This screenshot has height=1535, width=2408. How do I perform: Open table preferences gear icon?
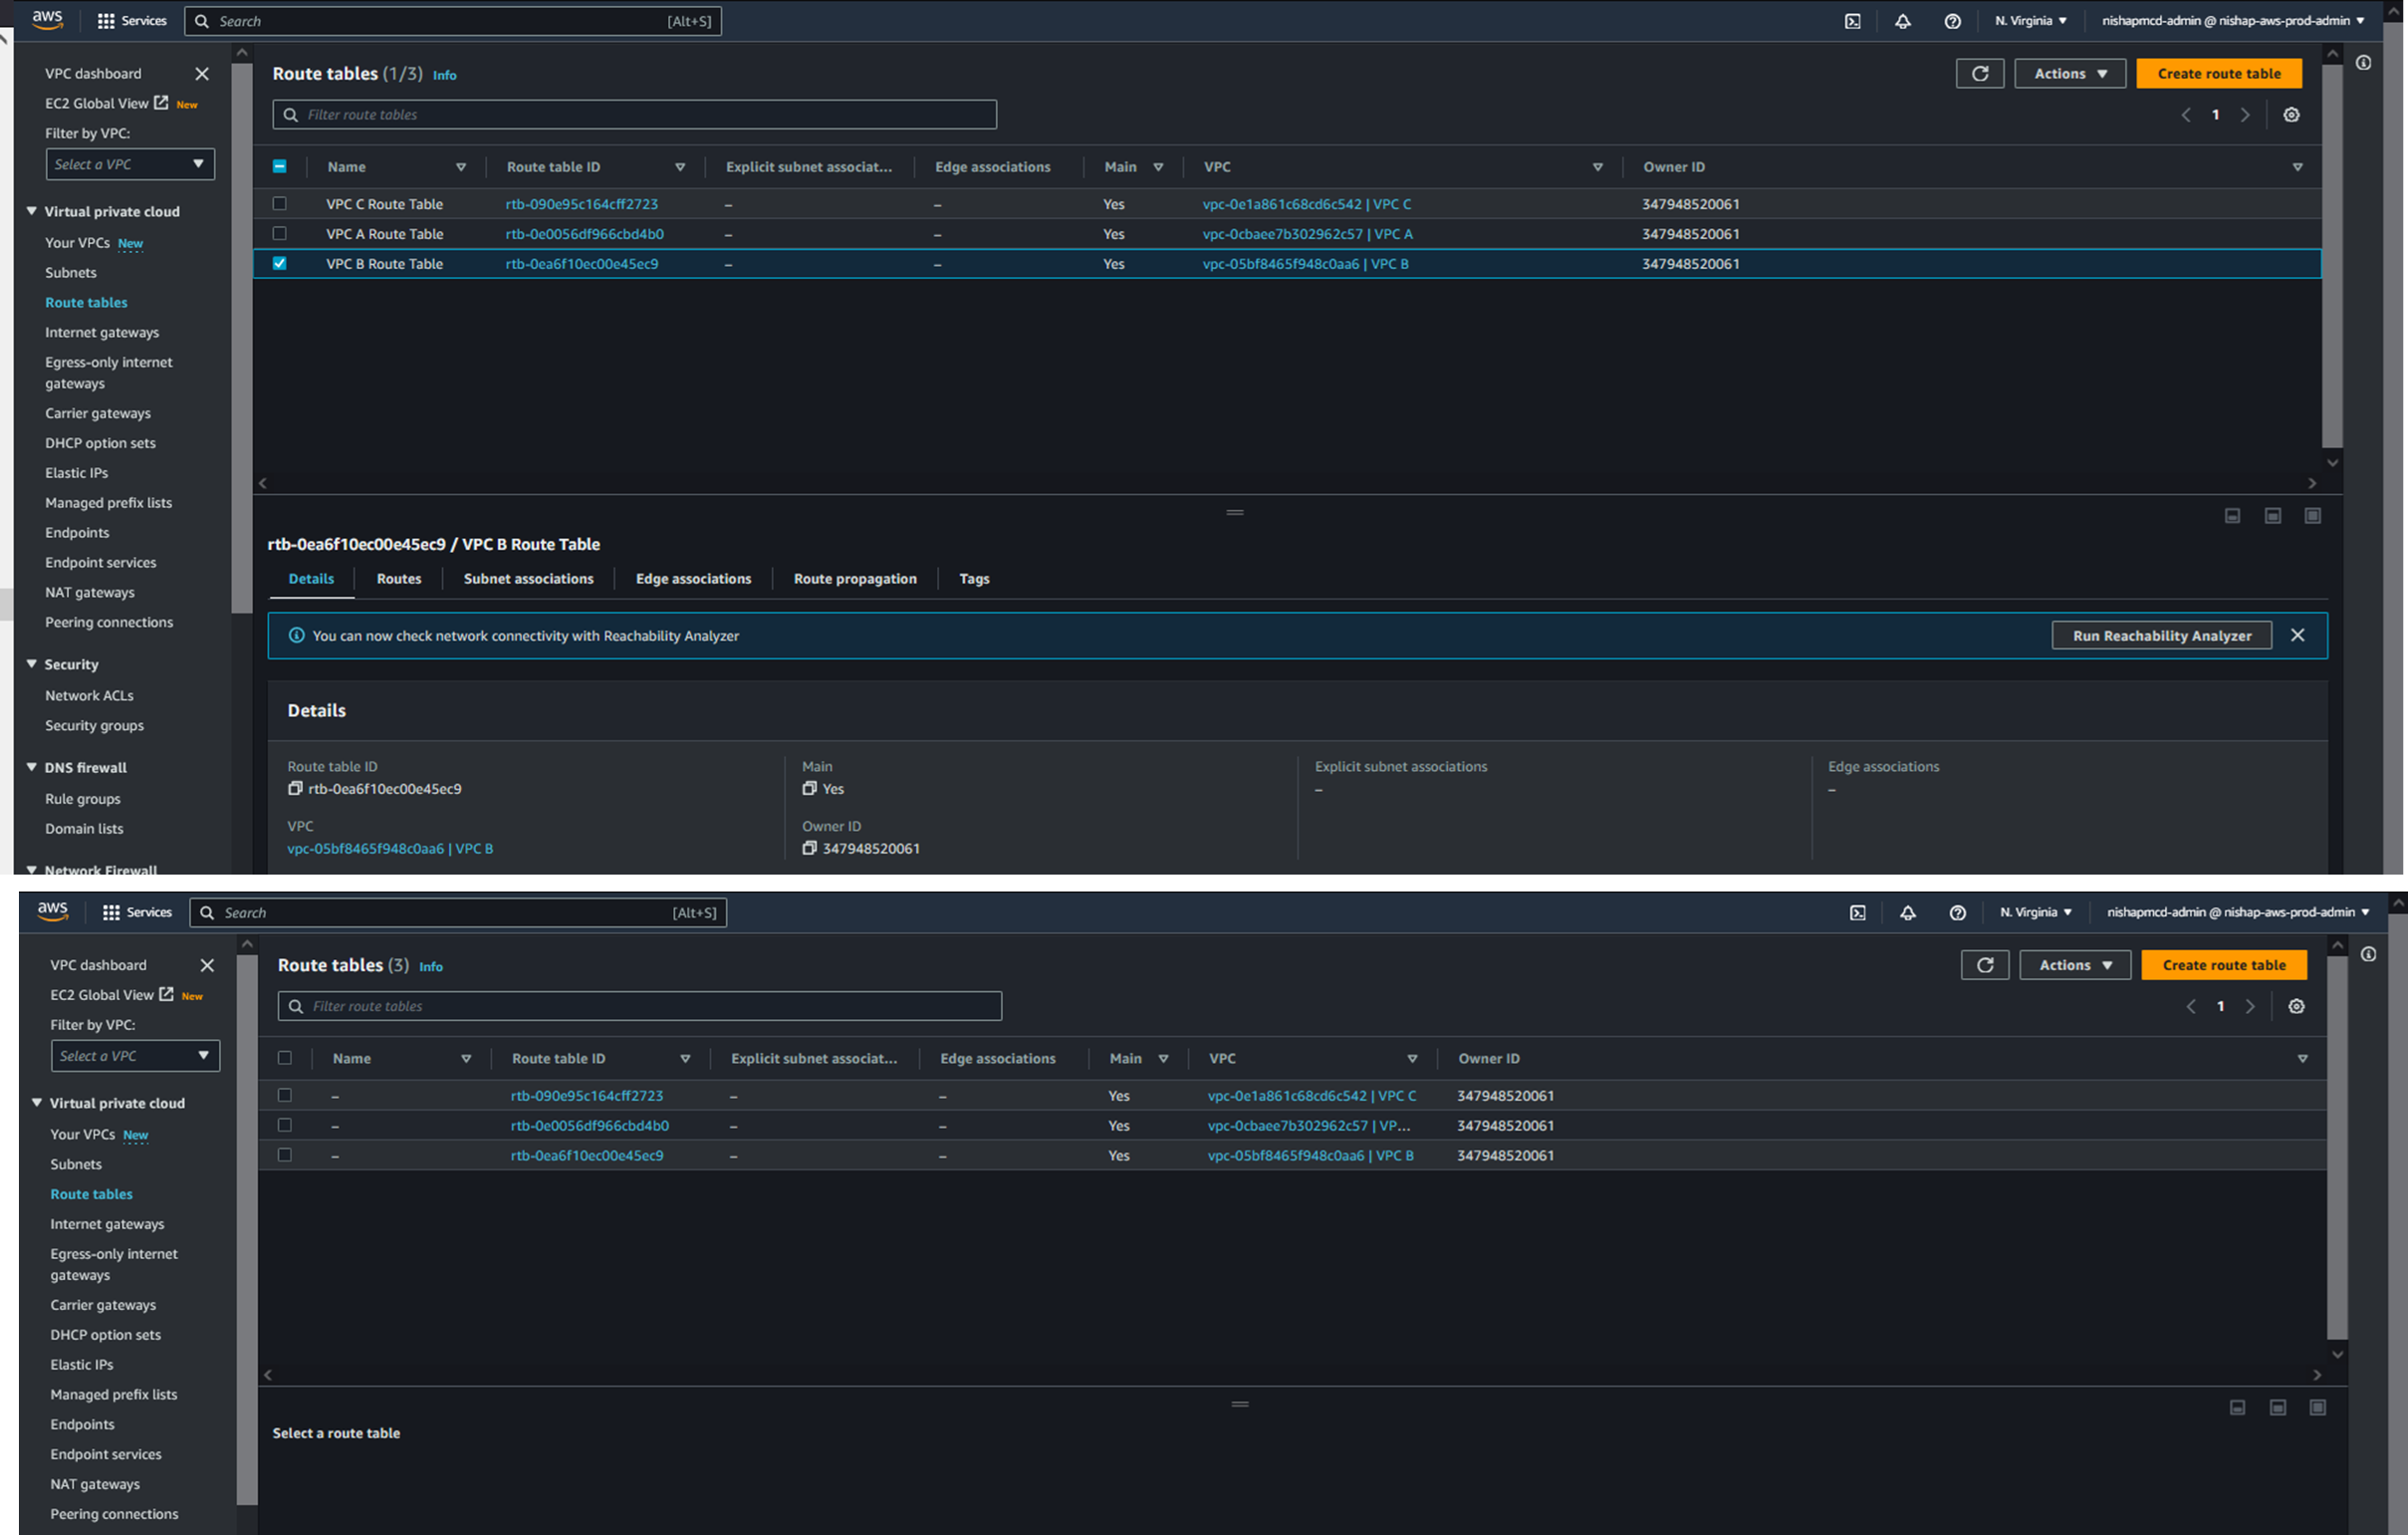point(2291,115)
